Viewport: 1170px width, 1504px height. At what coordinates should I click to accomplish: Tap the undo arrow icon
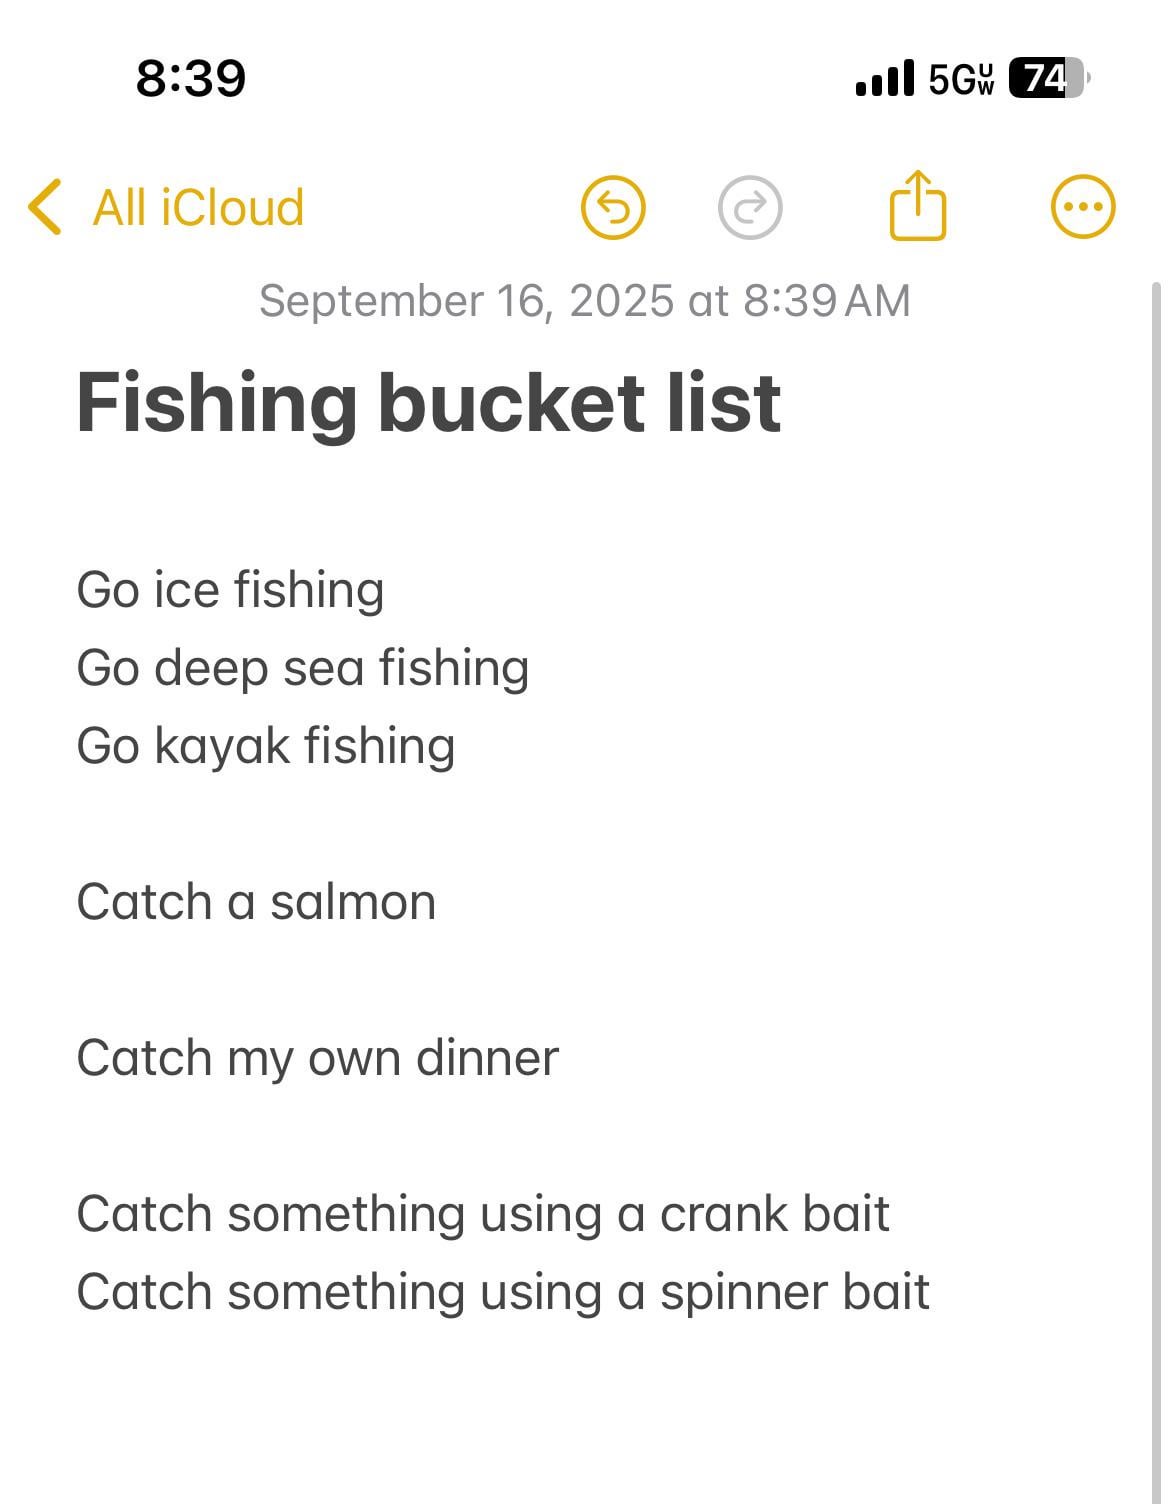[613, 208]
